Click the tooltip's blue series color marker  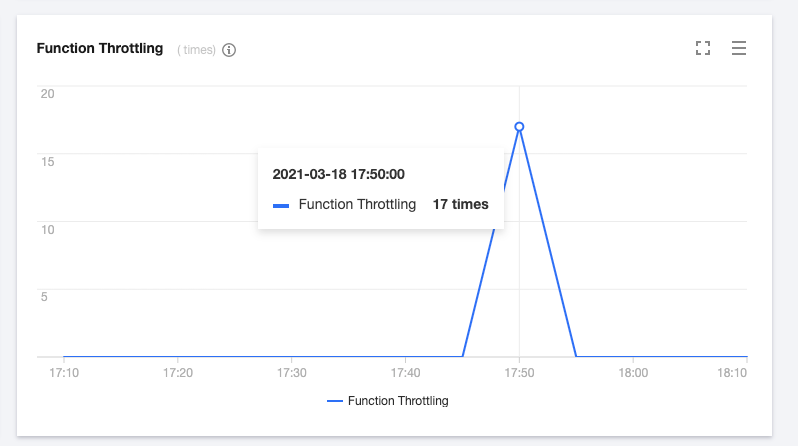click(281, 205)
